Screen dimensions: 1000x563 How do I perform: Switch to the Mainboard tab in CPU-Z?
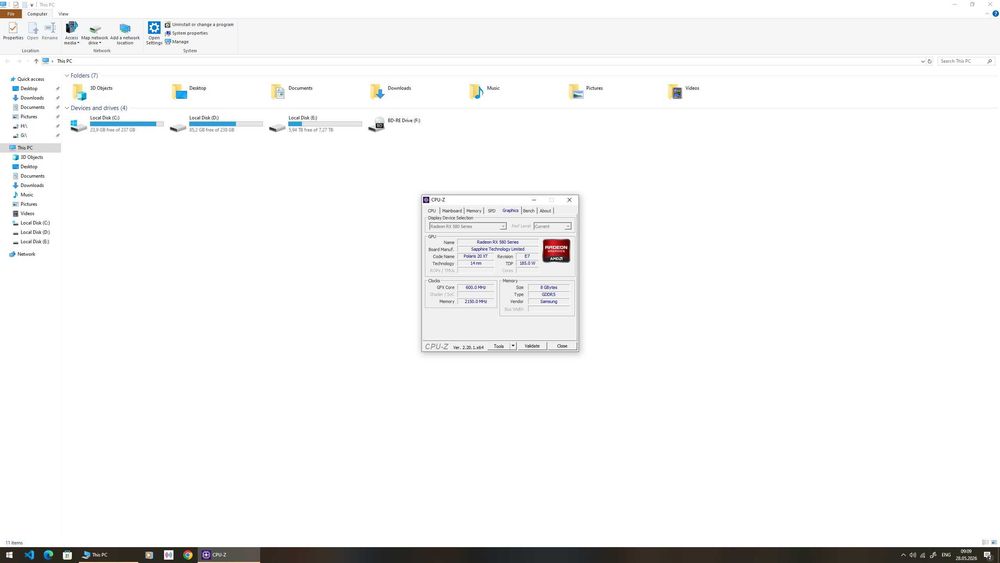(452, 210)
